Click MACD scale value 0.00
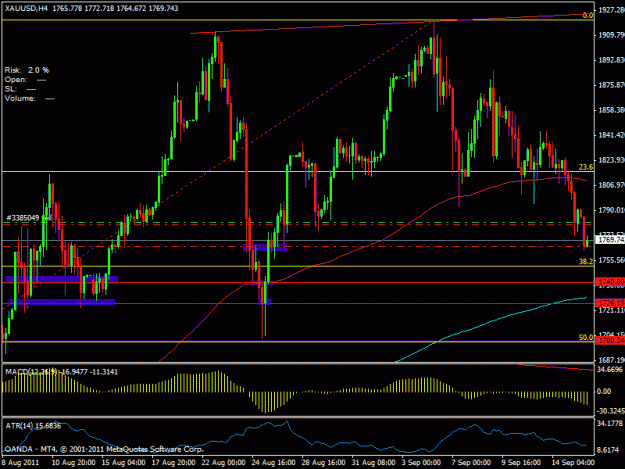Screen dimensions: 625x469 (x=604, y=392)
